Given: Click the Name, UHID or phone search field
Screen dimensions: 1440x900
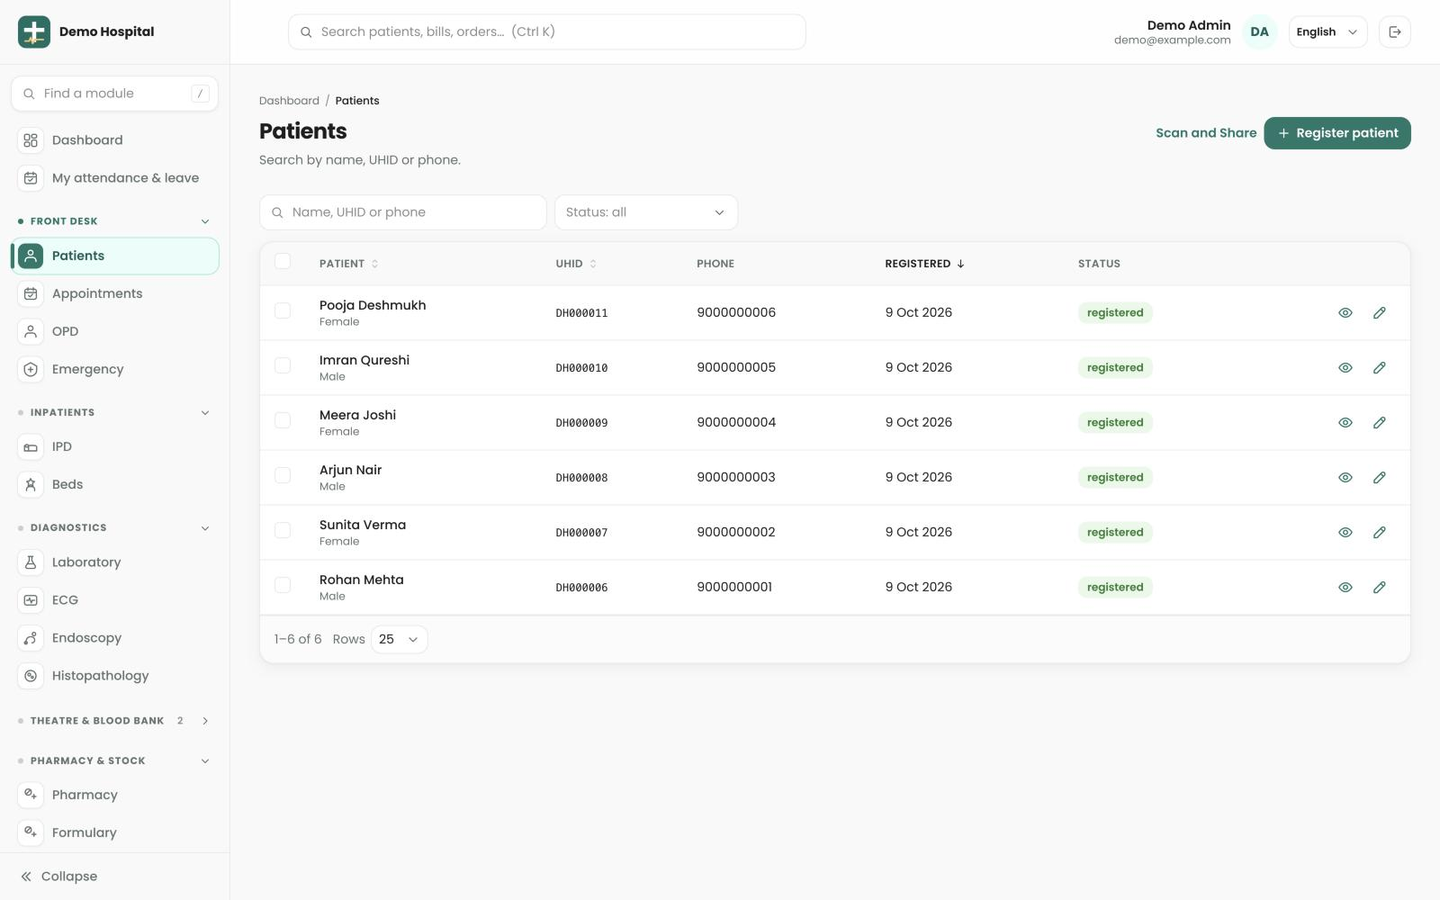Looking at the screenshot, I should tap(403, 212).
